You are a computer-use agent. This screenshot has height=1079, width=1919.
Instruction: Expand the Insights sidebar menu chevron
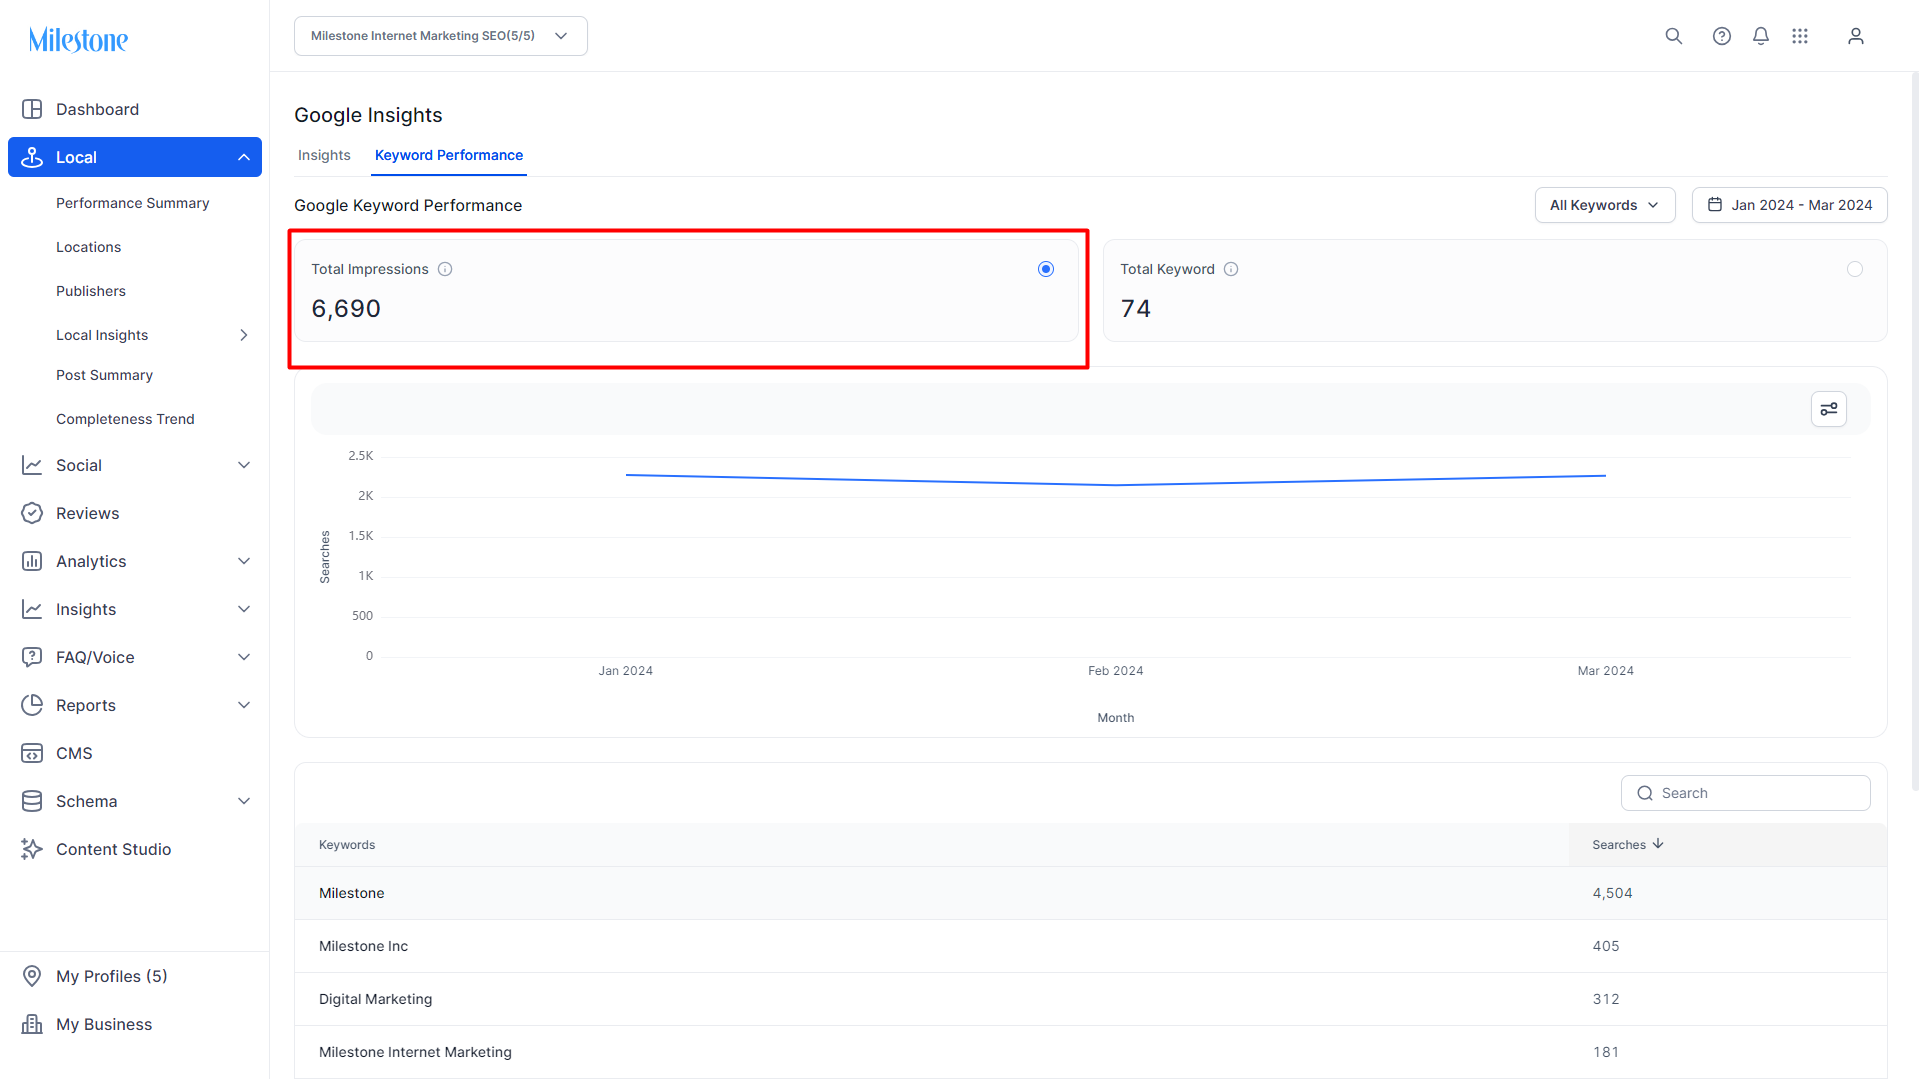(x=243, y=609)
